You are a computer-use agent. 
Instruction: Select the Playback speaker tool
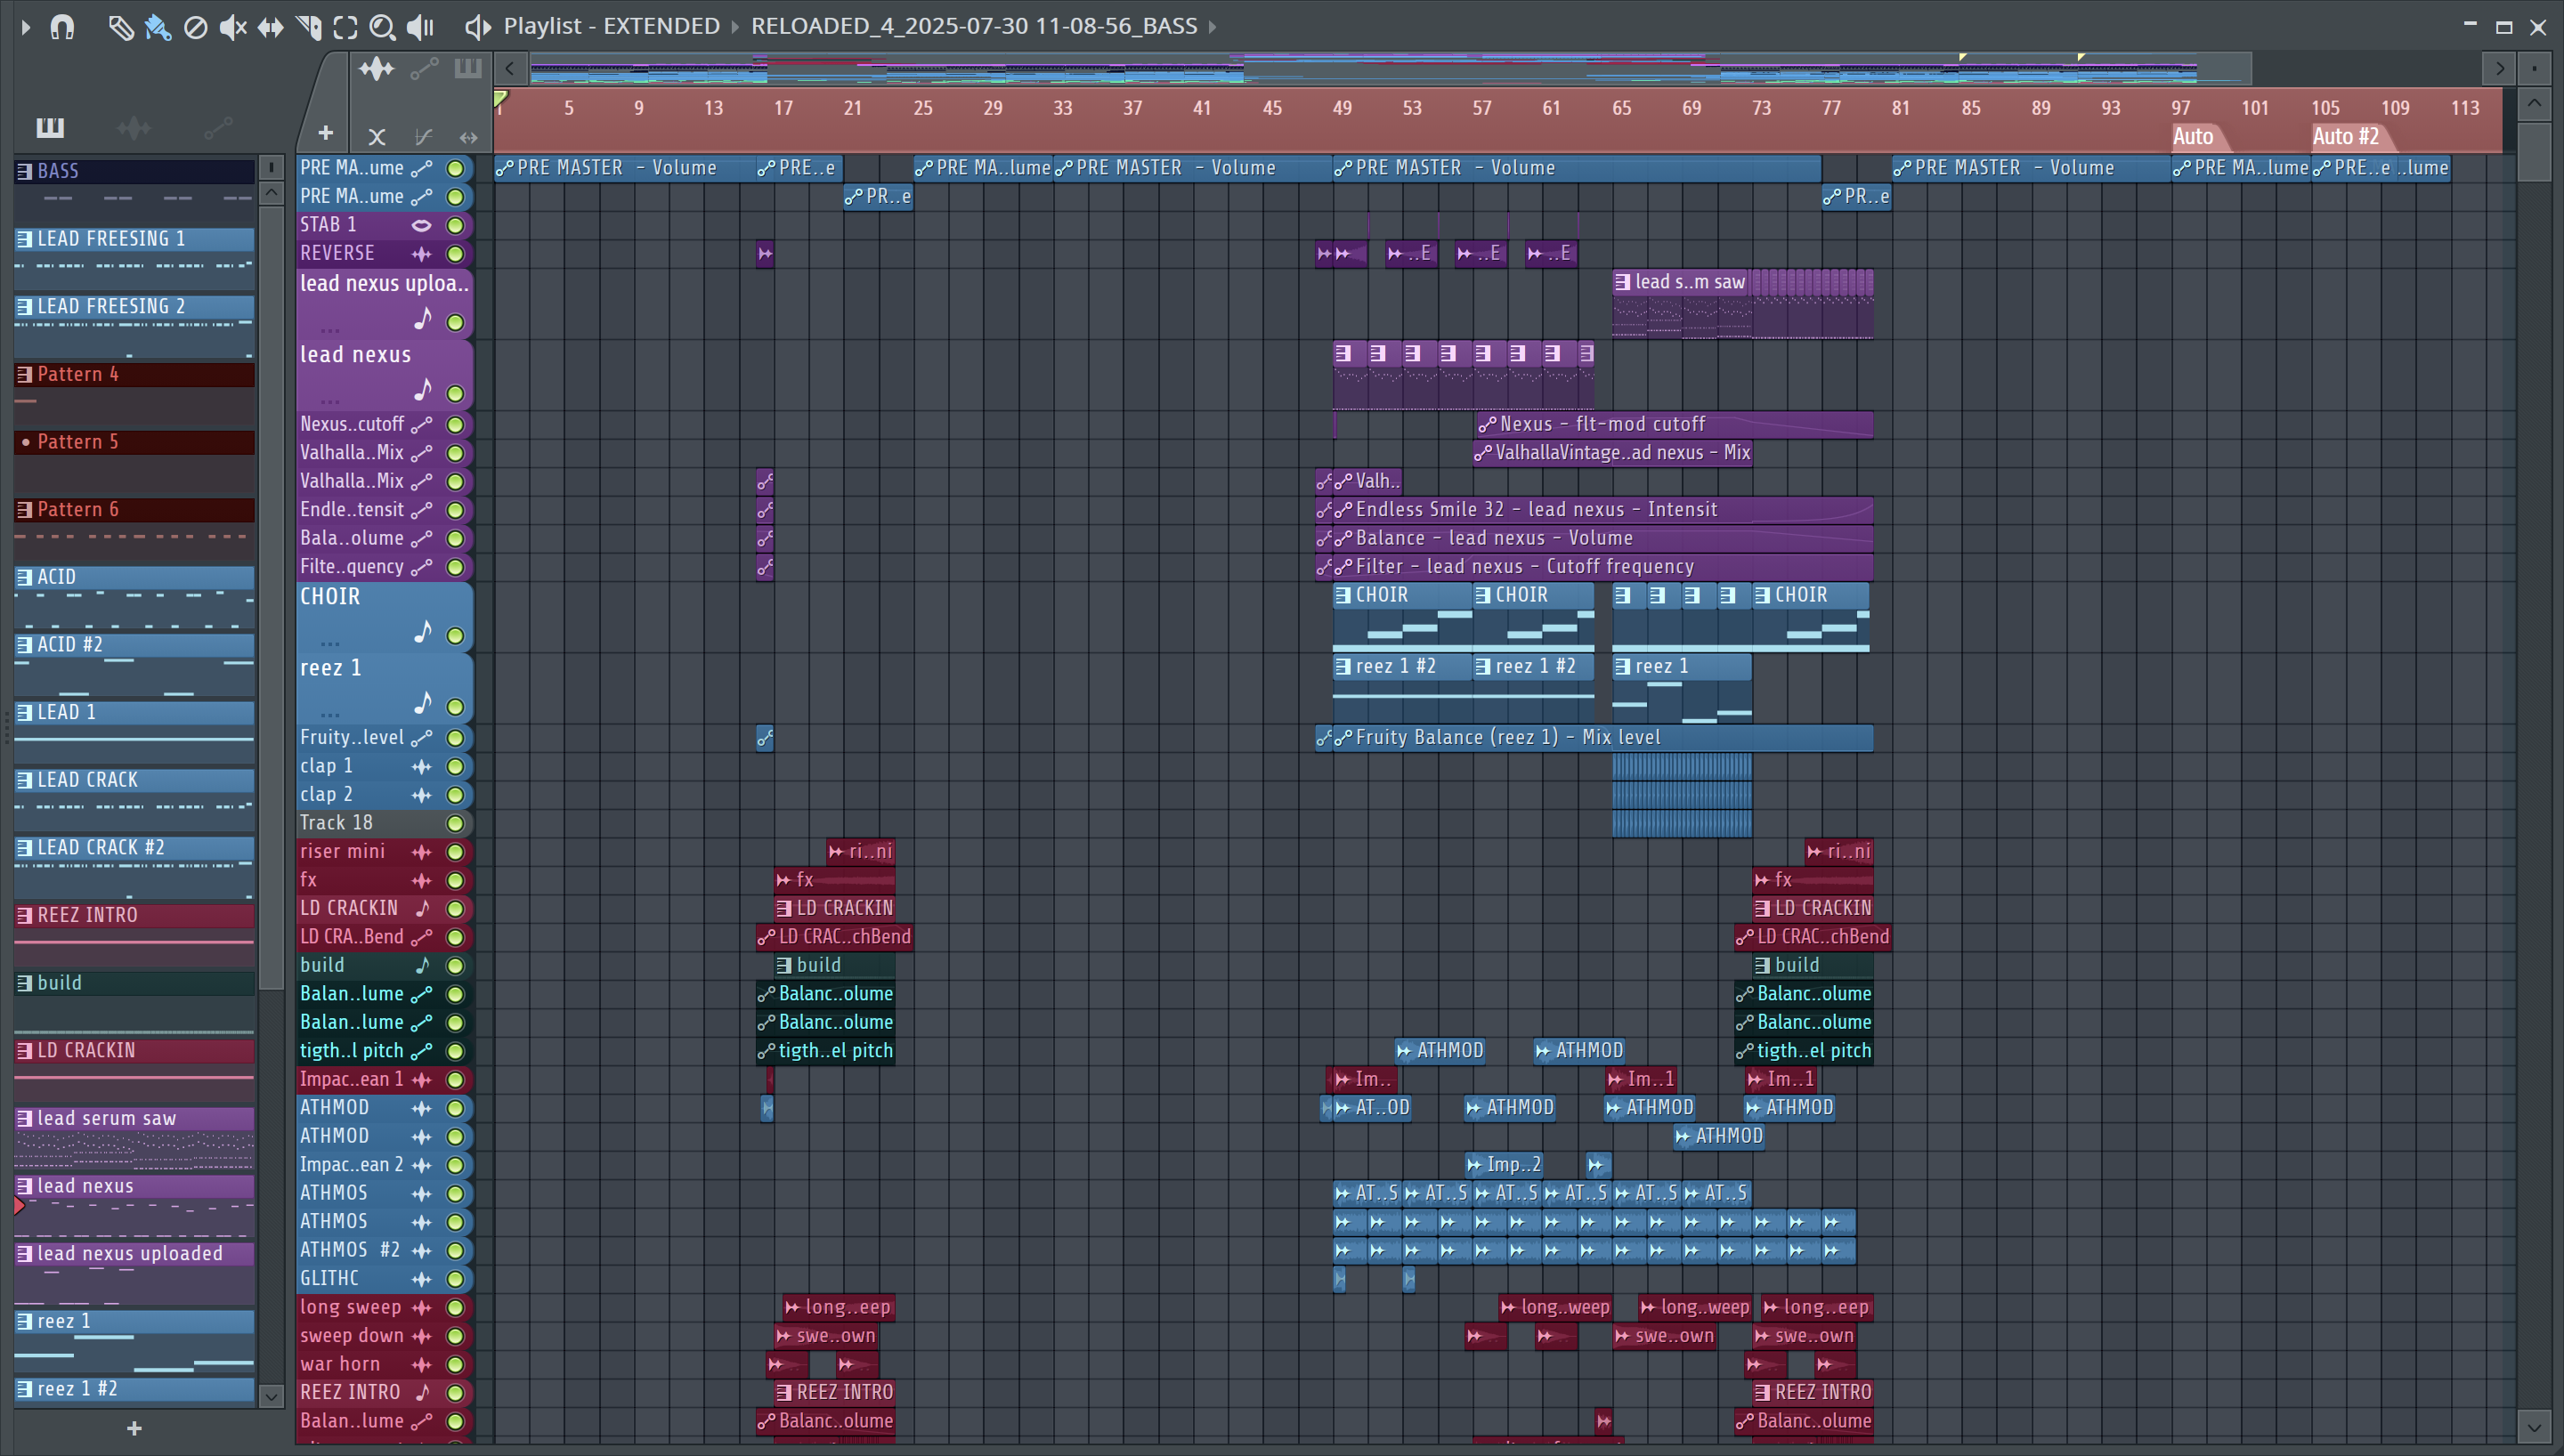click(421, 27)
